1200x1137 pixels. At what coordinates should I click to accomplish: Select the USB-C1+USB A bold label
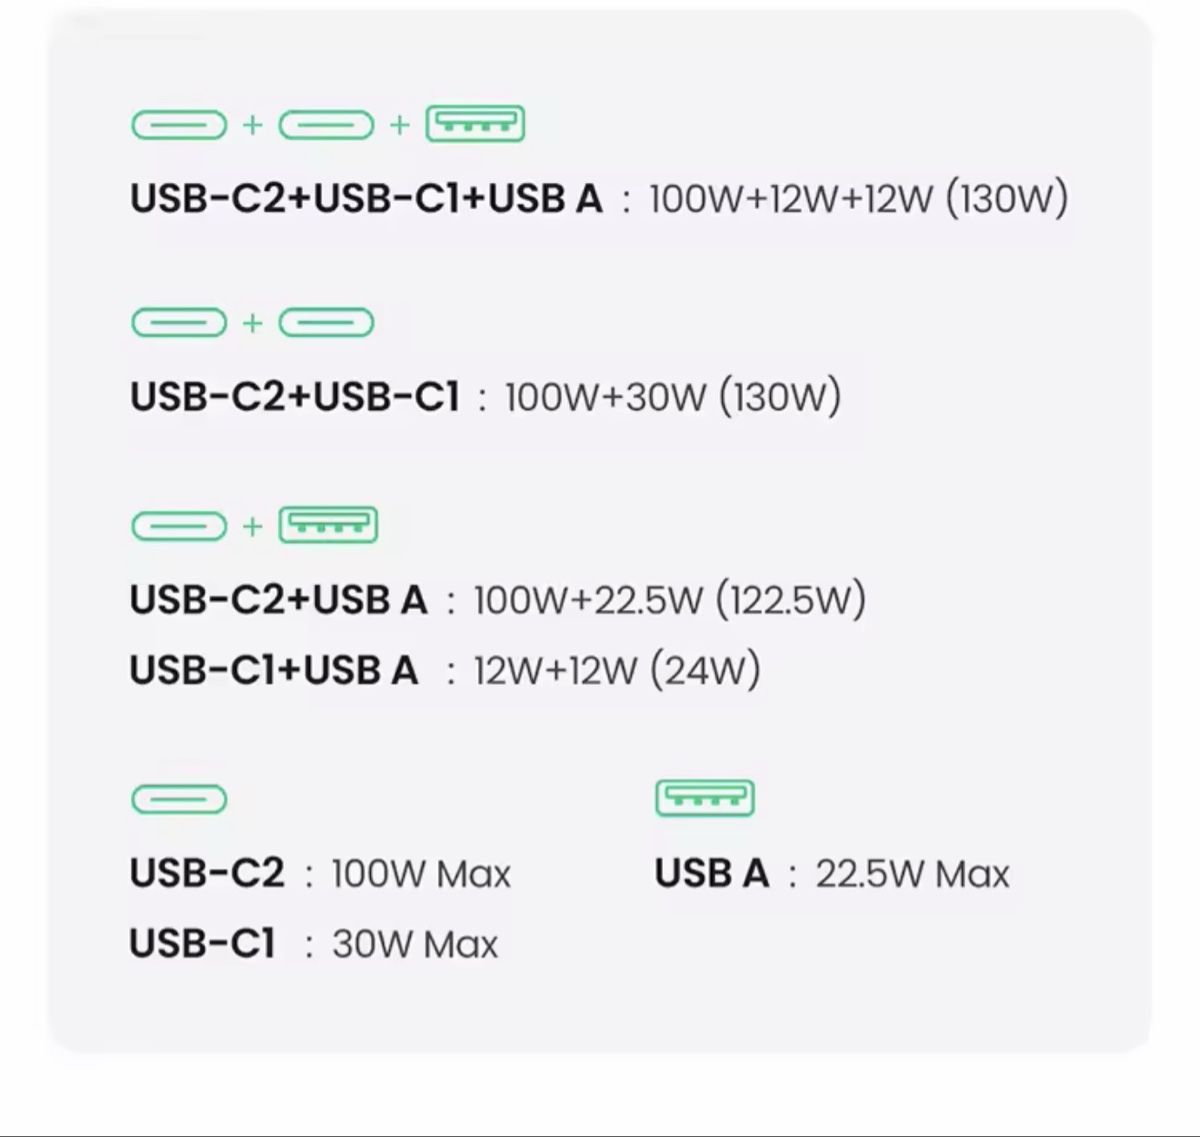pyautogui.click(x=273, y=670)
